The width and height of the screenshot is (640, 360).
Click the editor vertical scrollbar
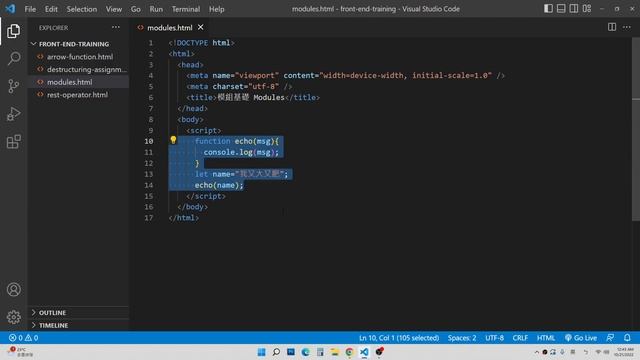pos(636,129)
